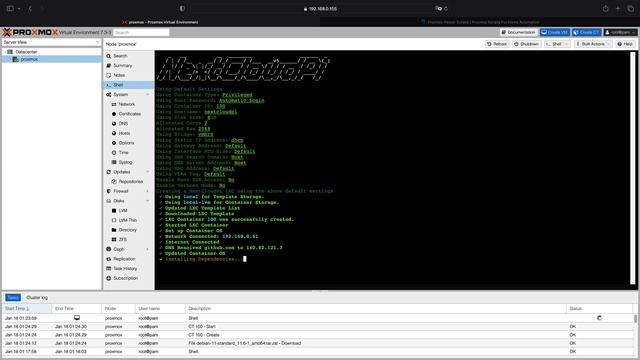Click the ZFS grid icon

(114, 240)
